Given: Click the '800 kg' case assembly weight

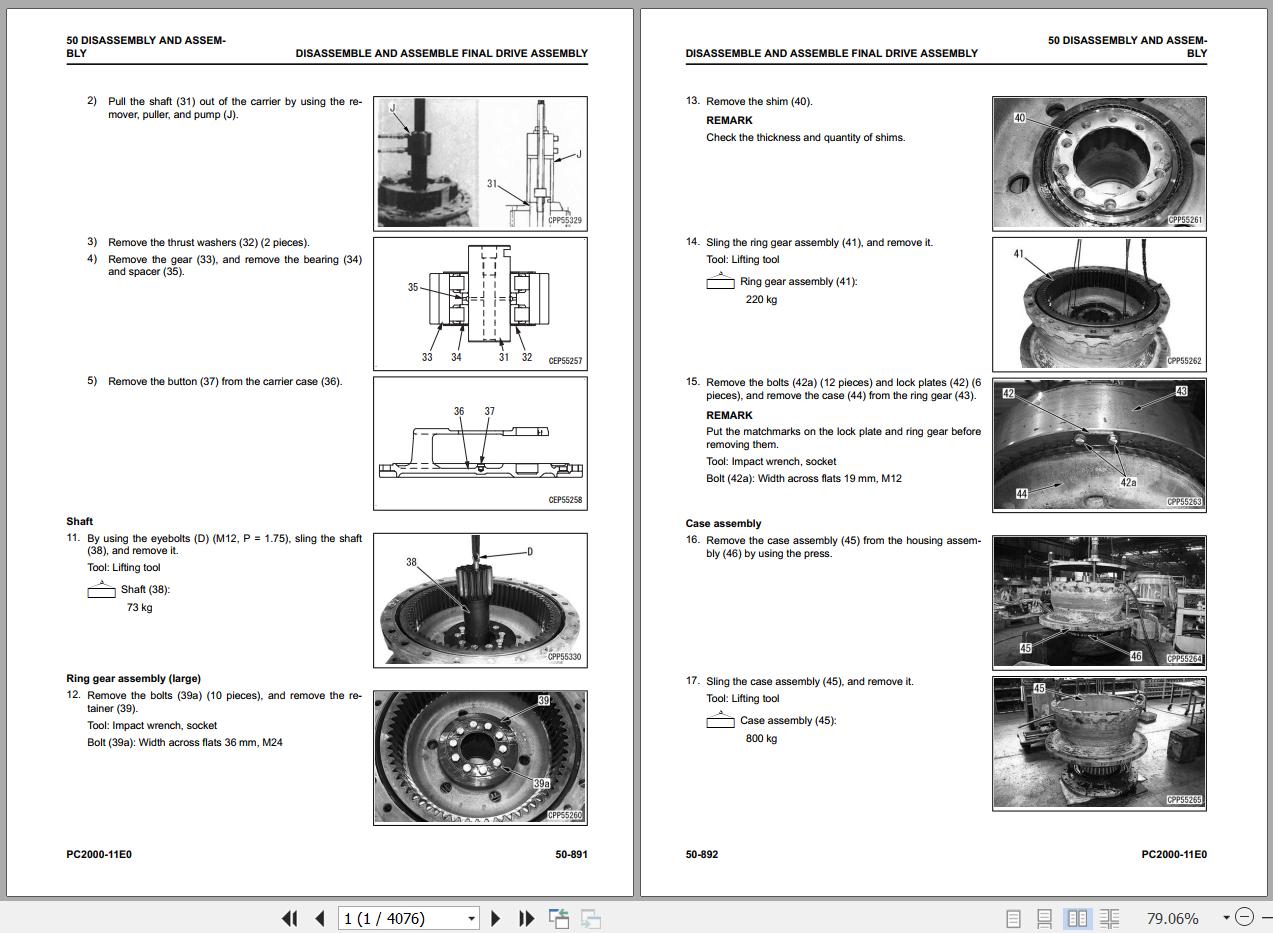Looking at the screenshot, I should (x=761, y=738).
